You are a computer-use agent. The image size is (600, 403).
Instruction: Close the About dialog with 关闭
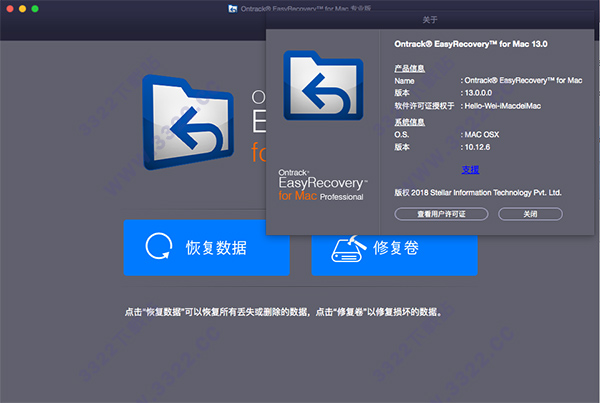click(530, 214)
